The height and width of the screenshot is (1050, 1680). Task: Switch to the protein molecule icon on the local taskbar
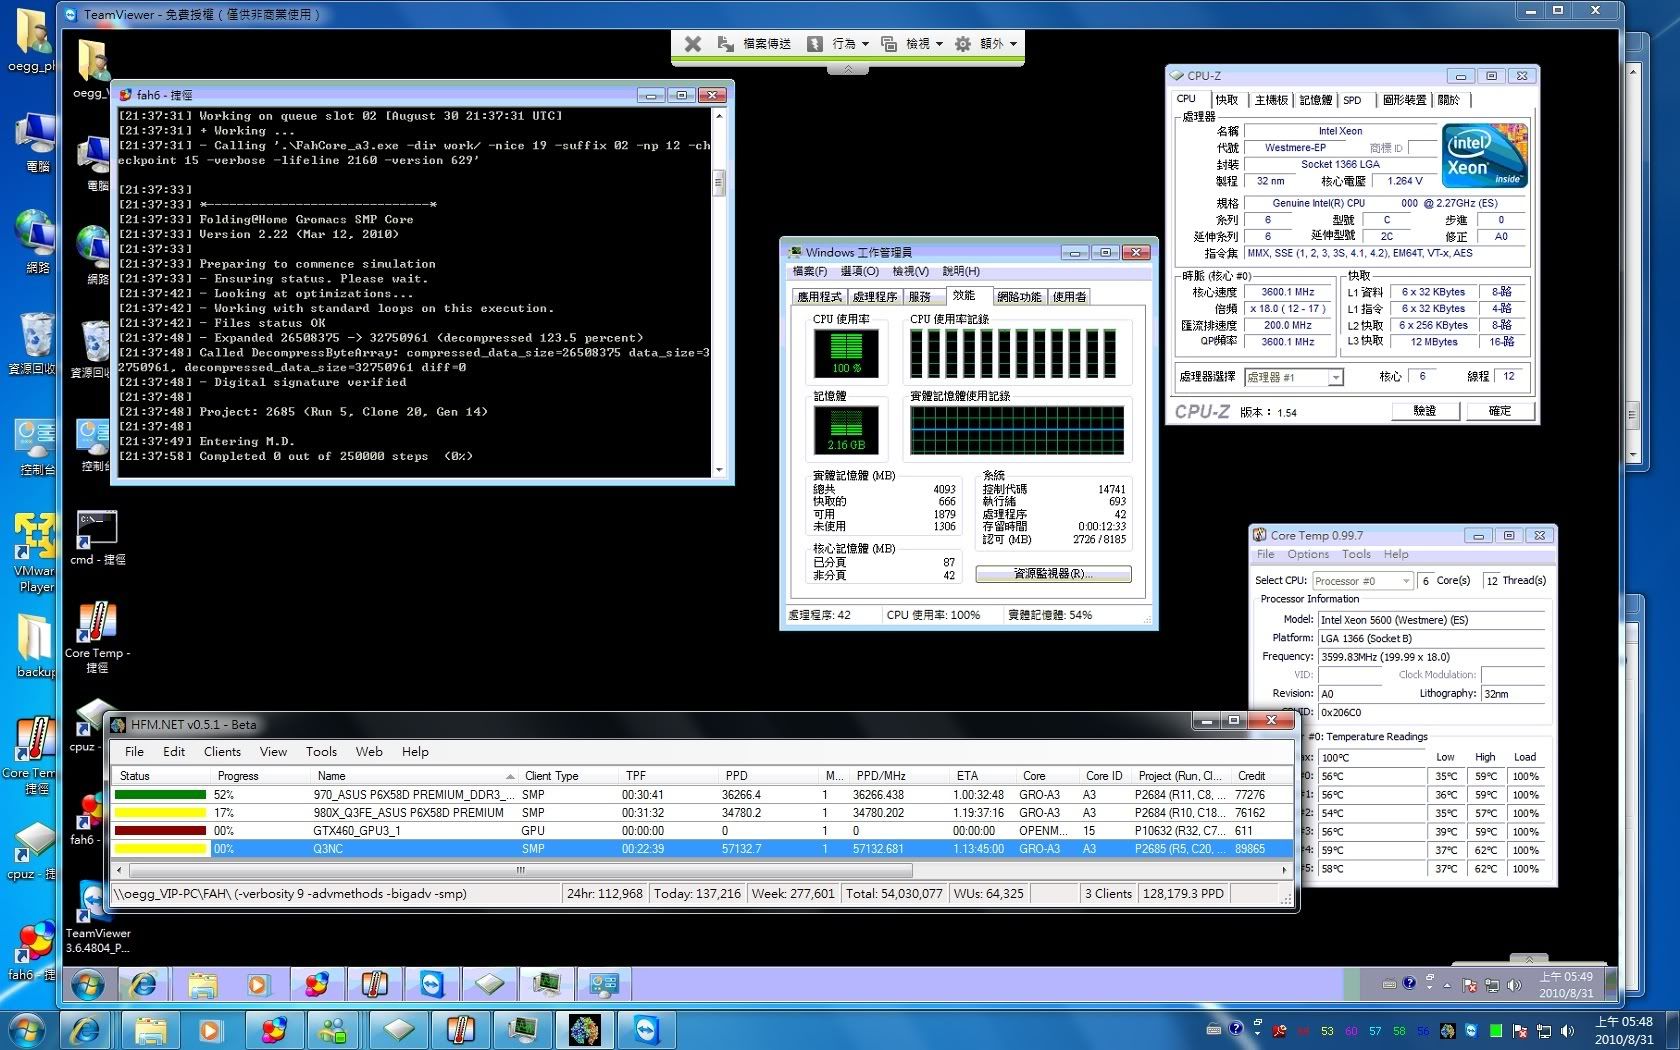pos(584,1030)
